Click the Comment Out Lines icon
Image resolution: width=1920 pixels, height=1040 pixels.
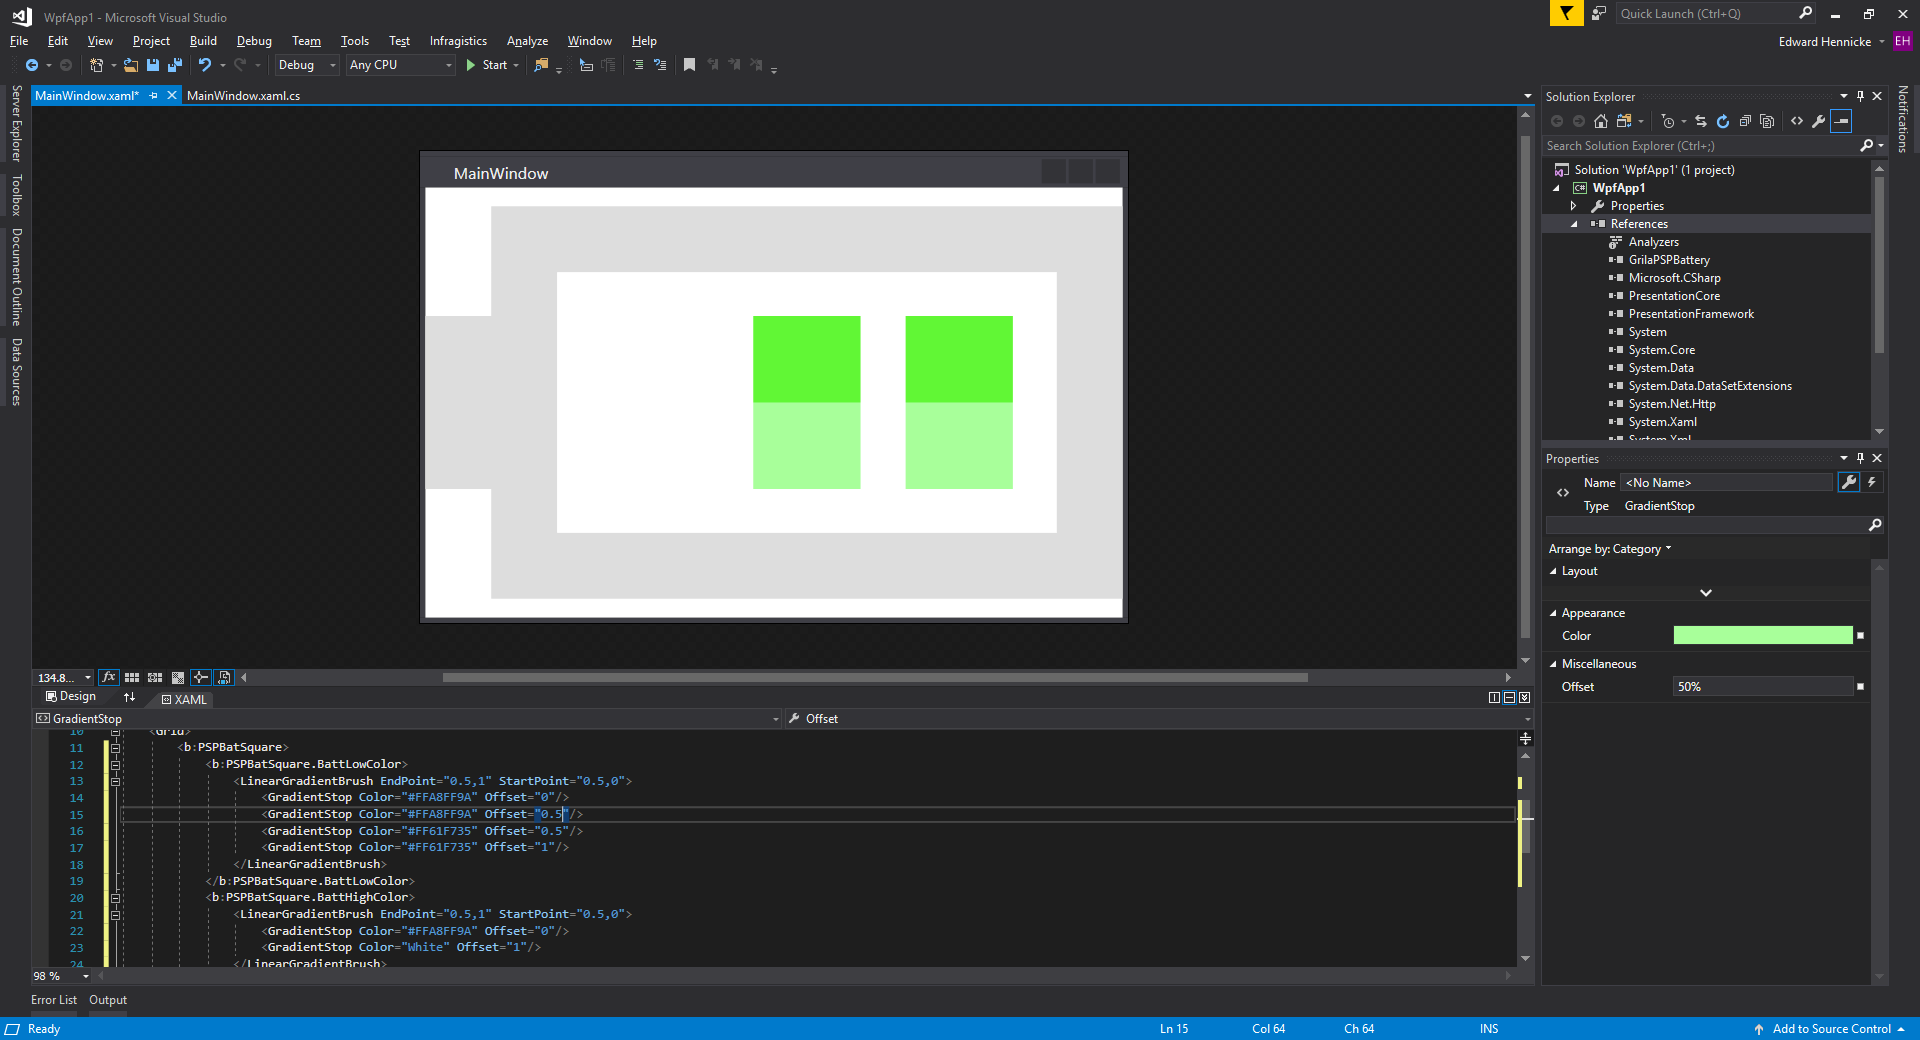(x=637, y=65)
